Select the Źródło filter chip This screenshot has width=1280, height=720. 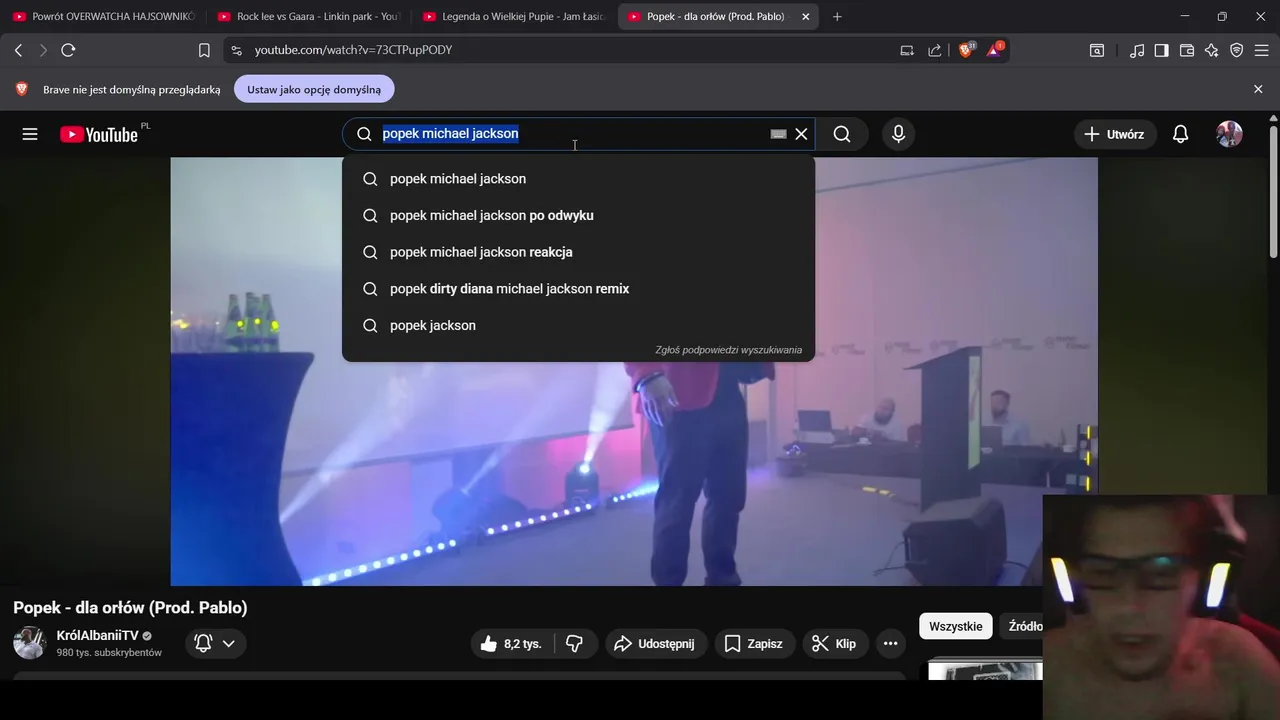tap(1024, 626)
